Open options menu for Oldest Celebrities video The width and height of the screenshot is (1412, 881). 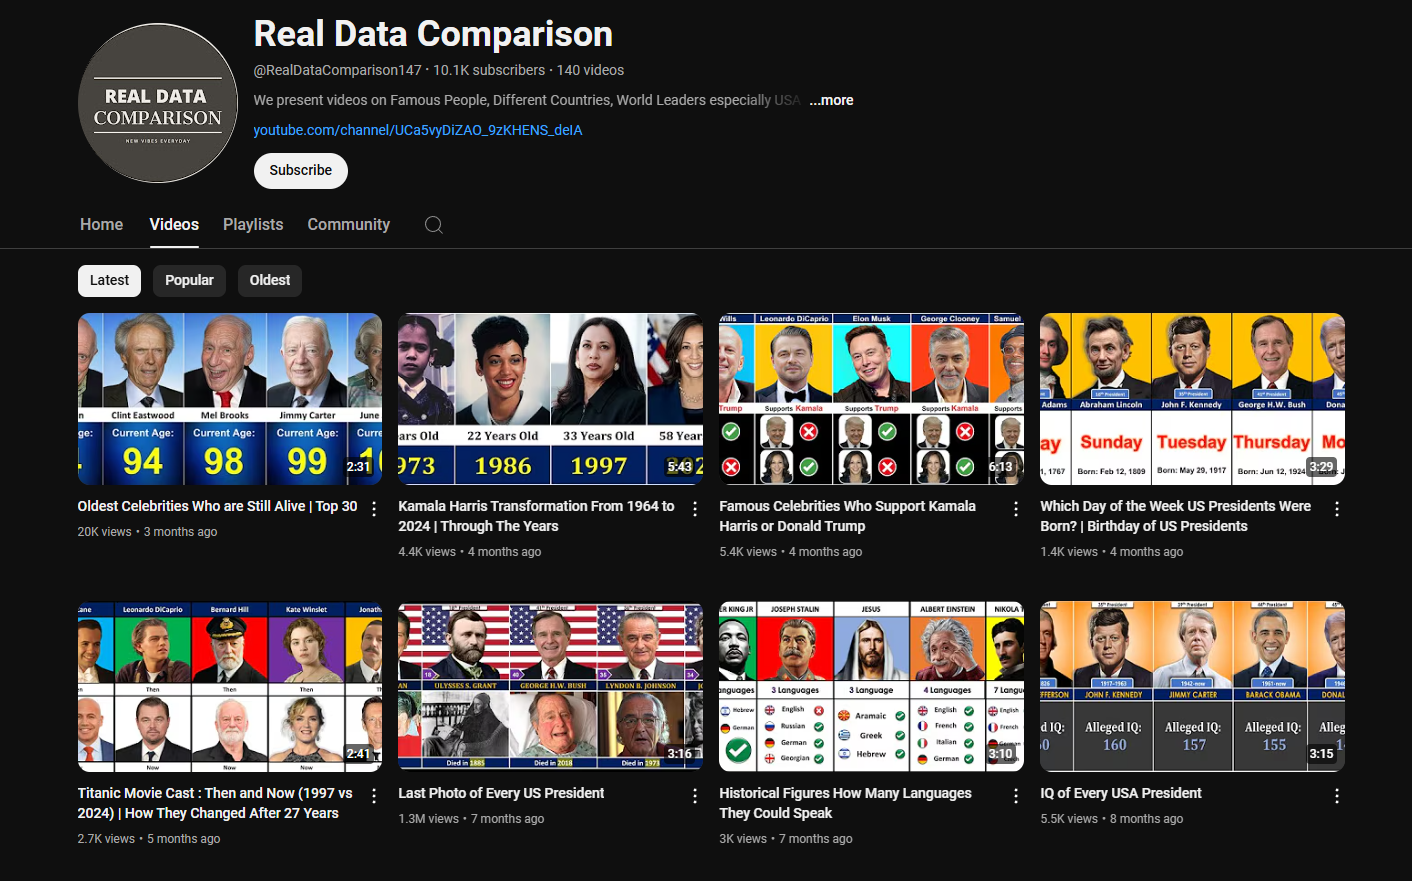[374, 509]
